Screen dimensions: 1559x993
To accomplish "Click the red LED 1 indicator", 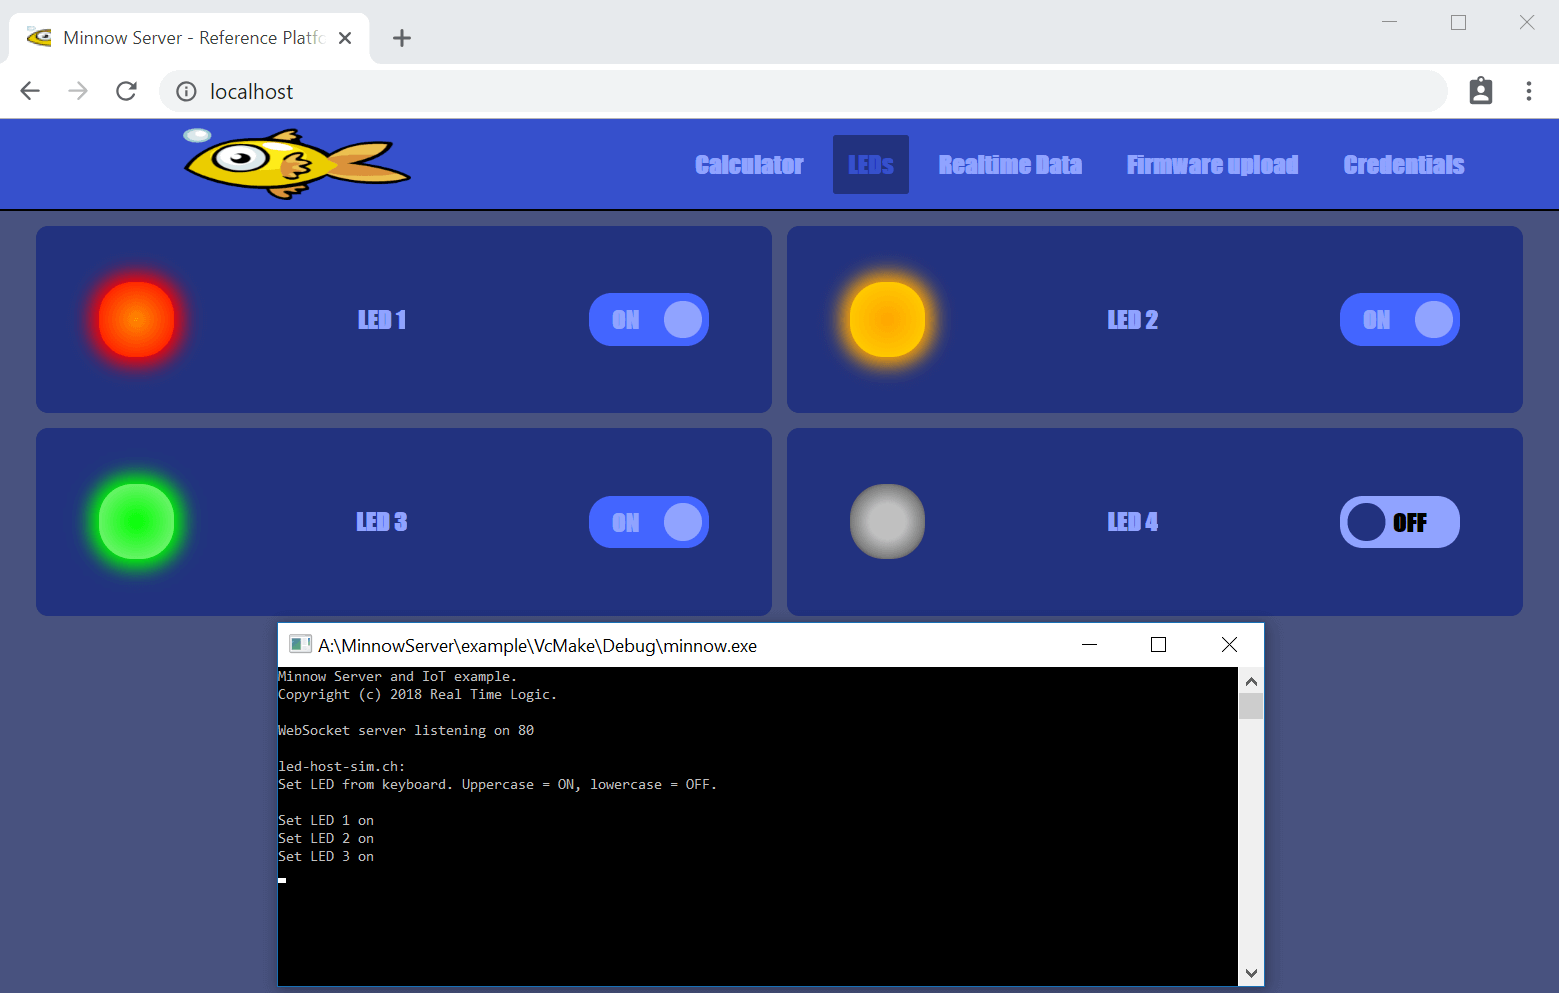I will click(136, 319).
